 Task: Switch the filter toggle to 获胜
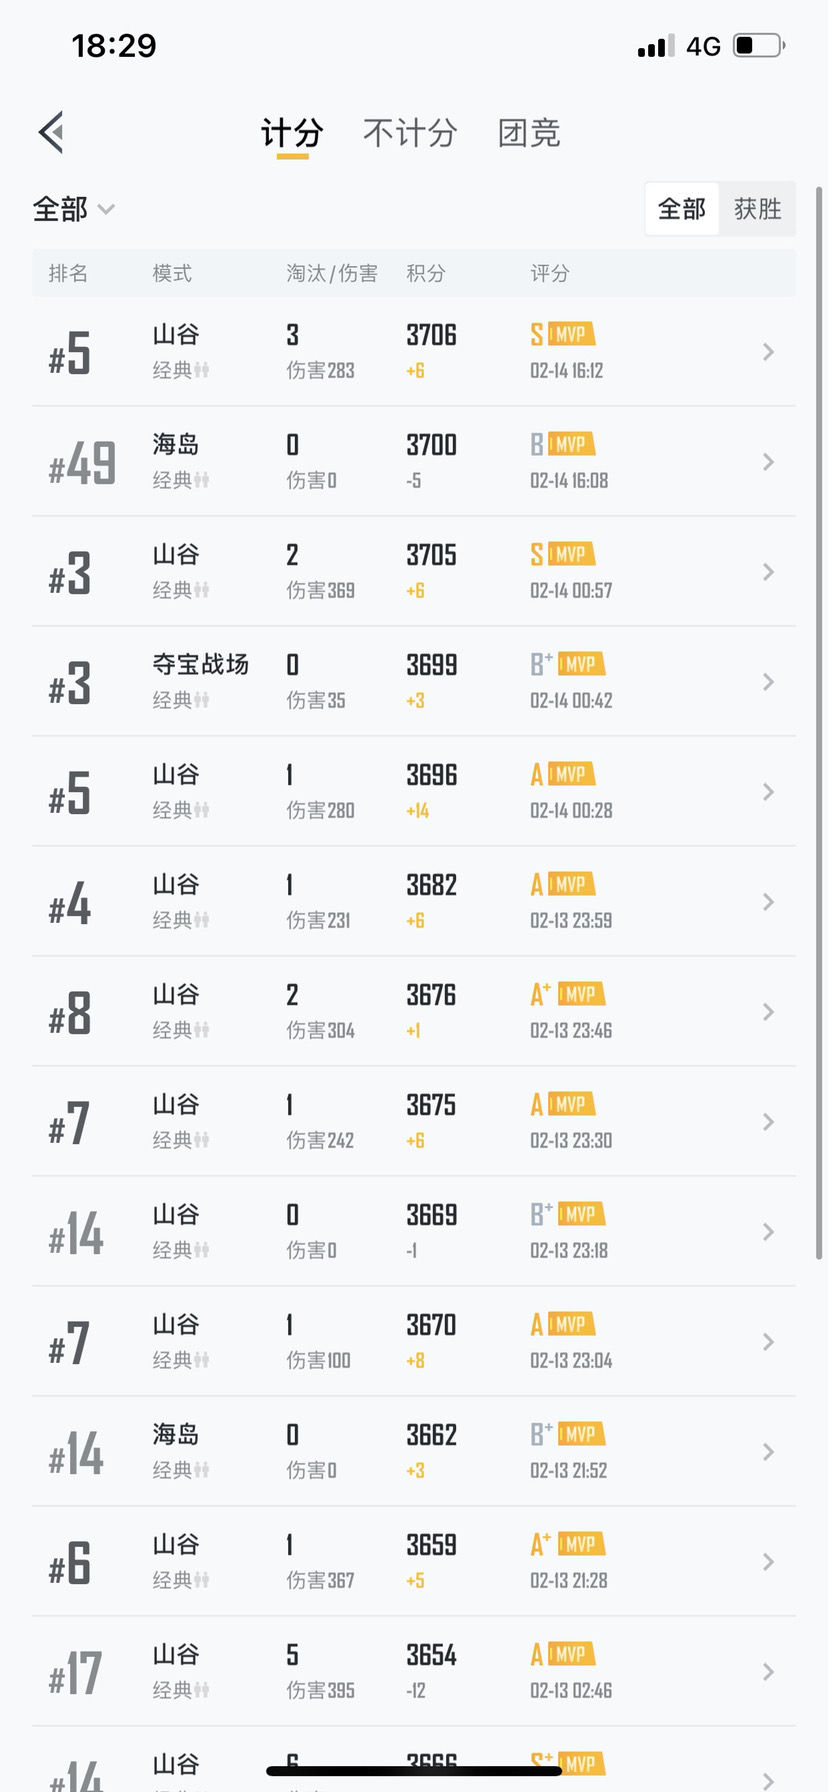coord(757,208)
